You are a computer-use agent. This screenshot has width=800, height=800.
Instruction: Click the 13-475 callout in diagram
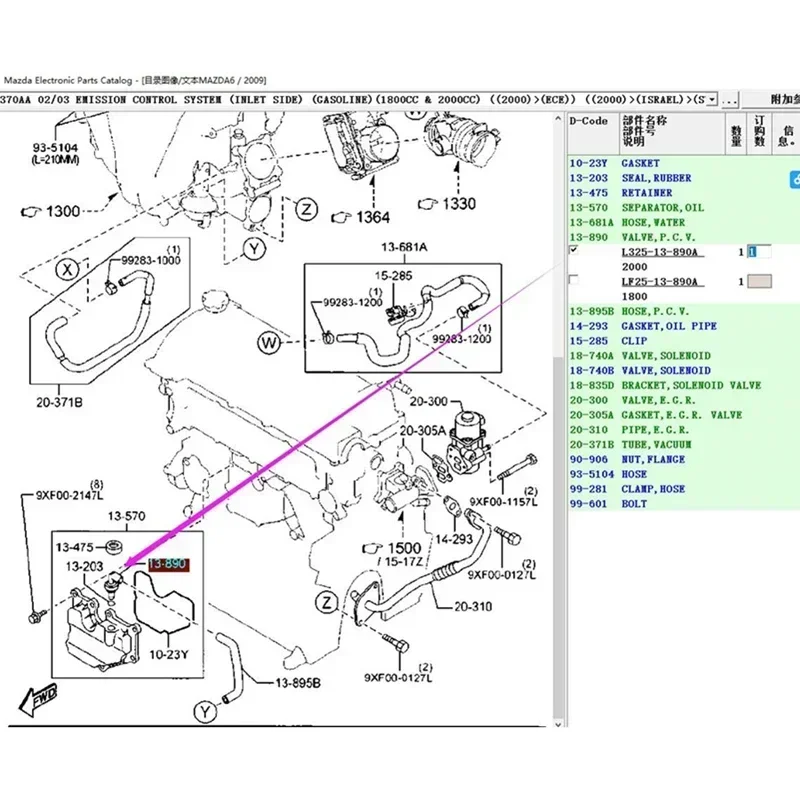point(74,547)
